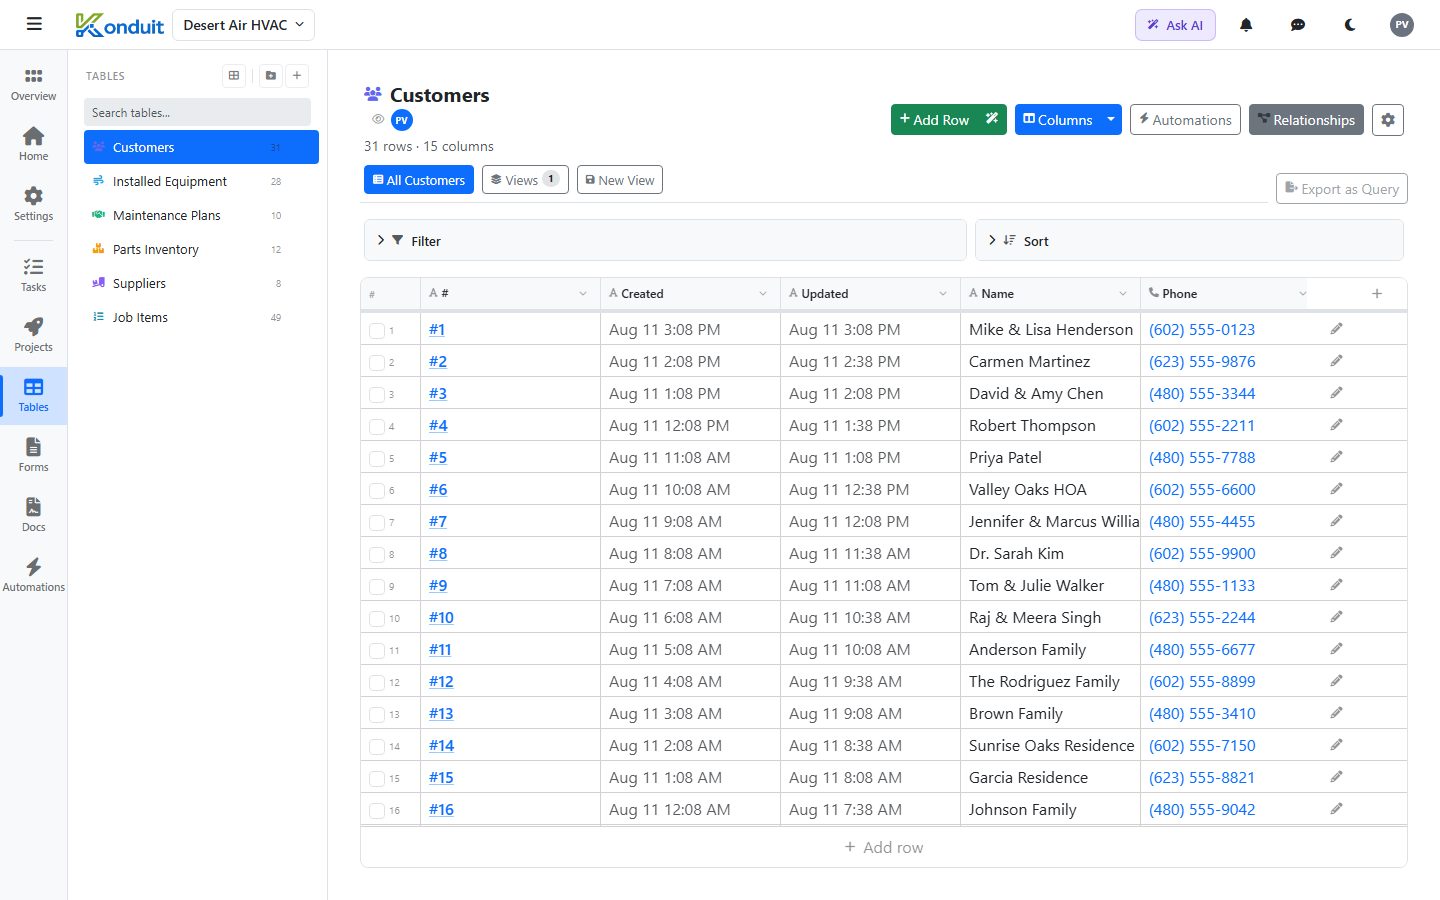Go to Home in sidebar
The image size is (1440, 900).
33,145
